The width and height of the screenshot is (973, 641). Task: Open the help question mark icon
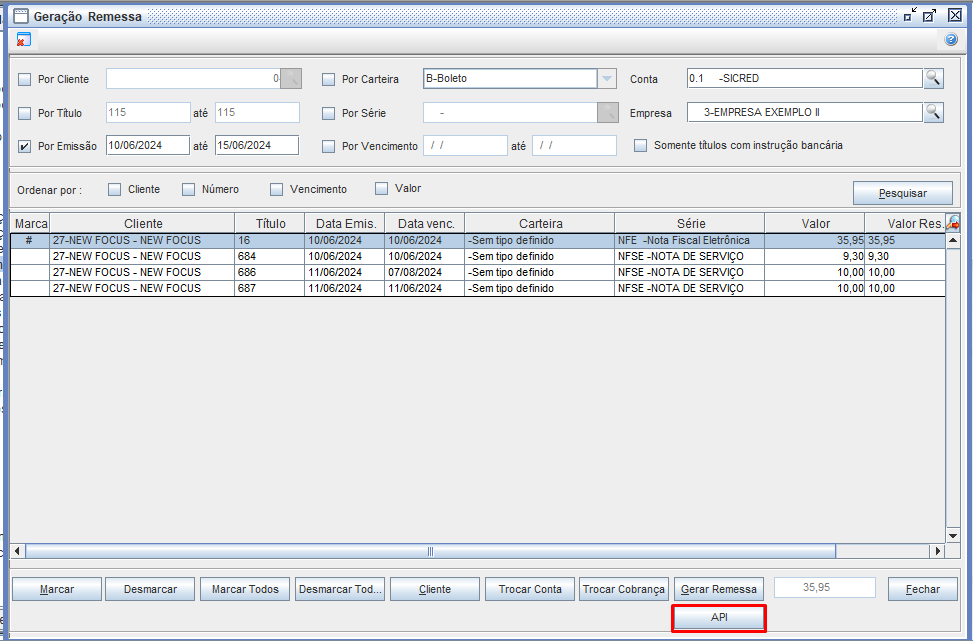(951, 40)
